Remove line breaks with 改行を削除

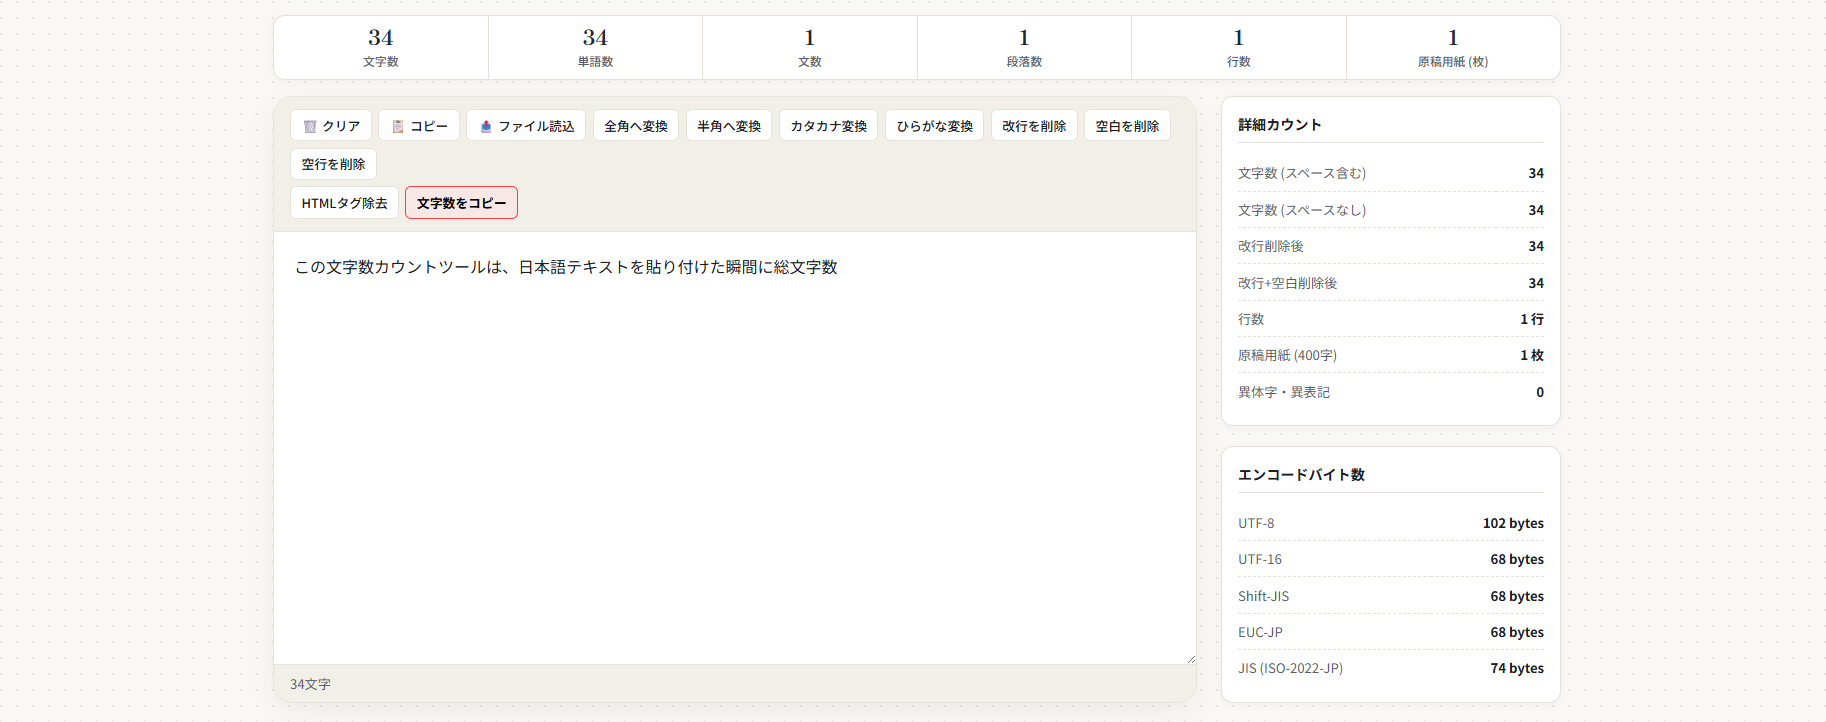pos(1034,126)
